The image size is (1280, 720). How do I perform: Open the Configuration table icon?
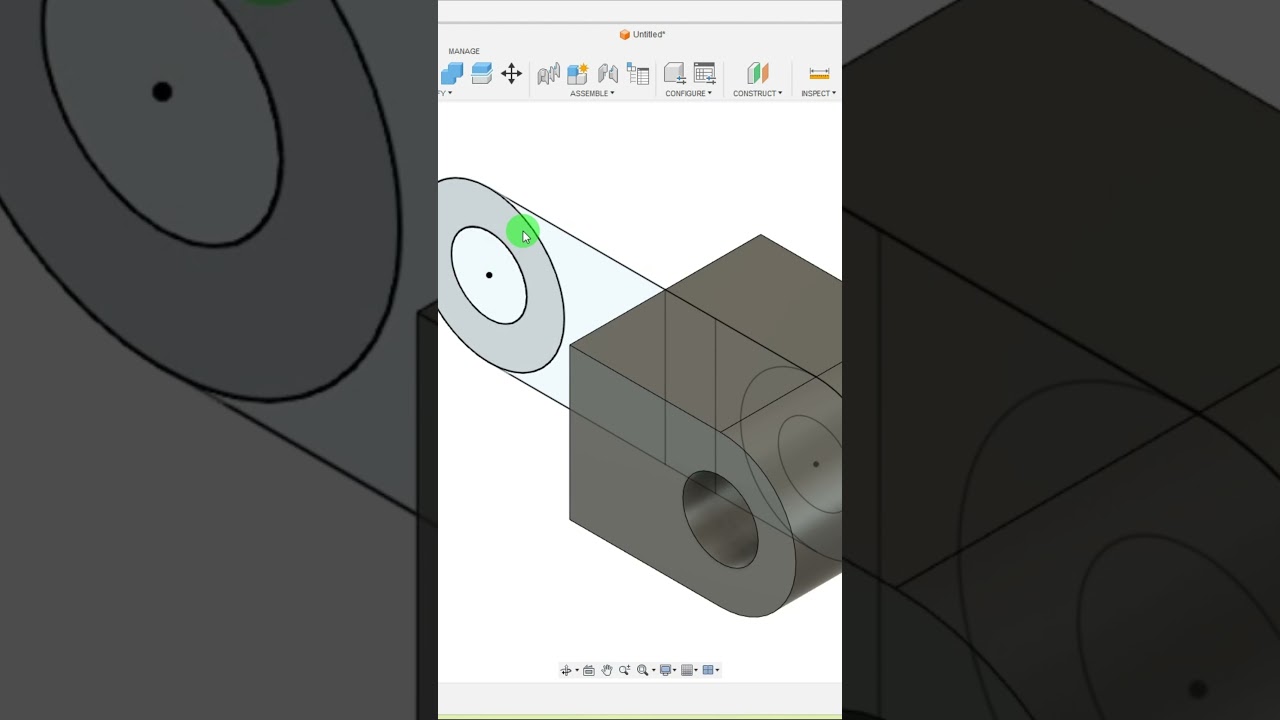click(x=705, y=74)
